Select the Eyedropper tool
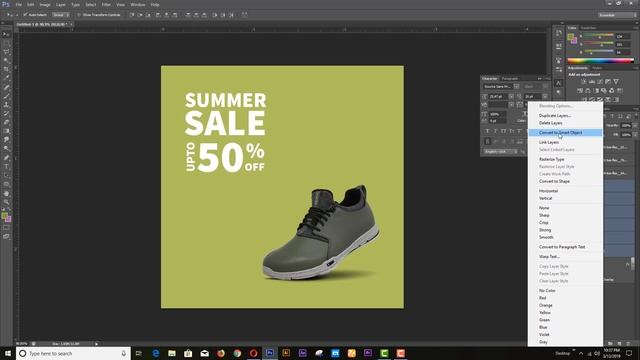This screenshot has width=640, height=360. tap(6, 78)
